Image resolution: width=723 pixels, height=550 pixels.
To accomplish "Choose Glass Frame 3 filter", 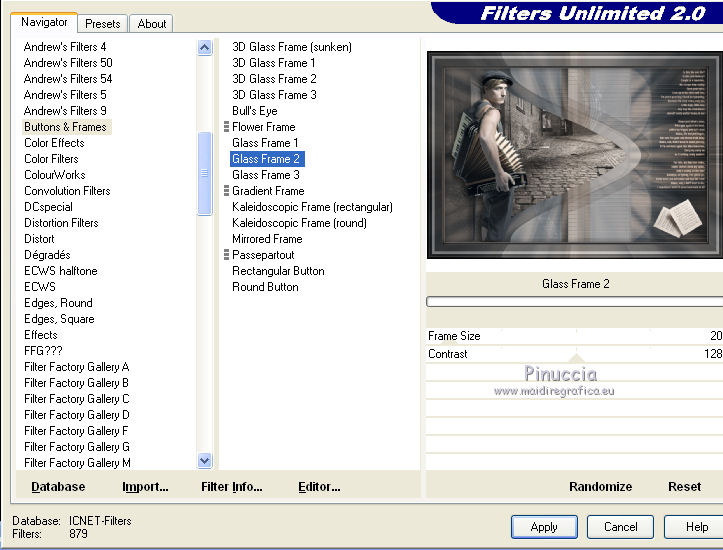I will pyautogui.click(x=266, y=175).
